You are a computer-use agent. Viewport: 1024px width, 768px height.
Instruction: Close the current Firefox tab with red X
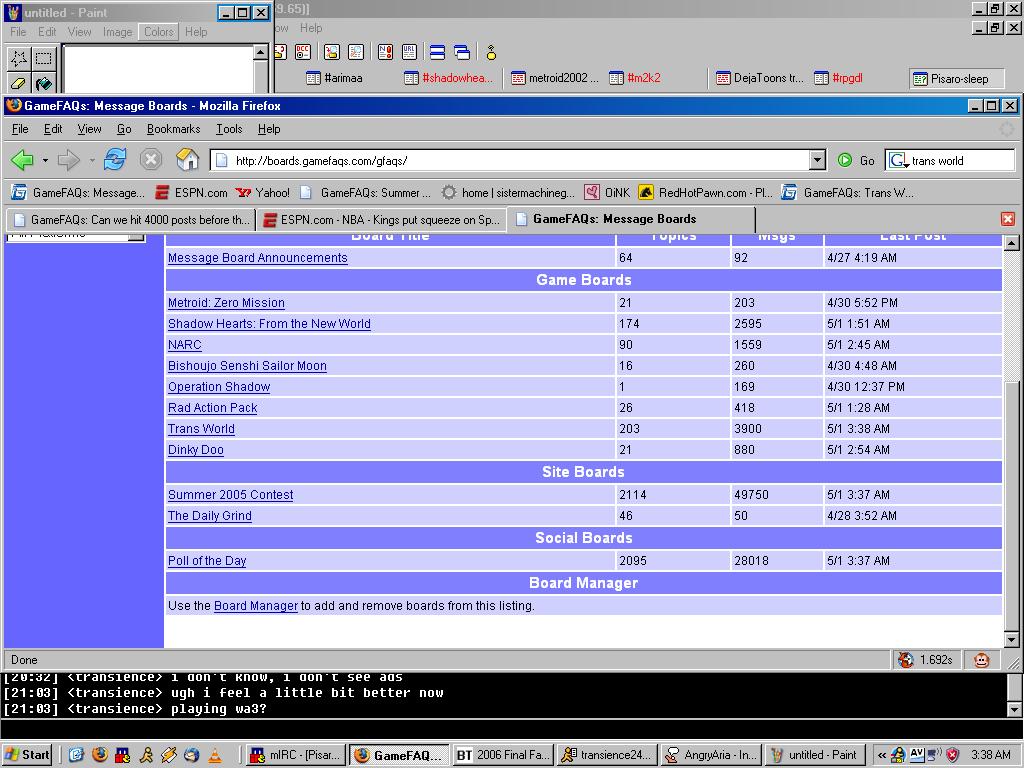(x=1007, y=219)
